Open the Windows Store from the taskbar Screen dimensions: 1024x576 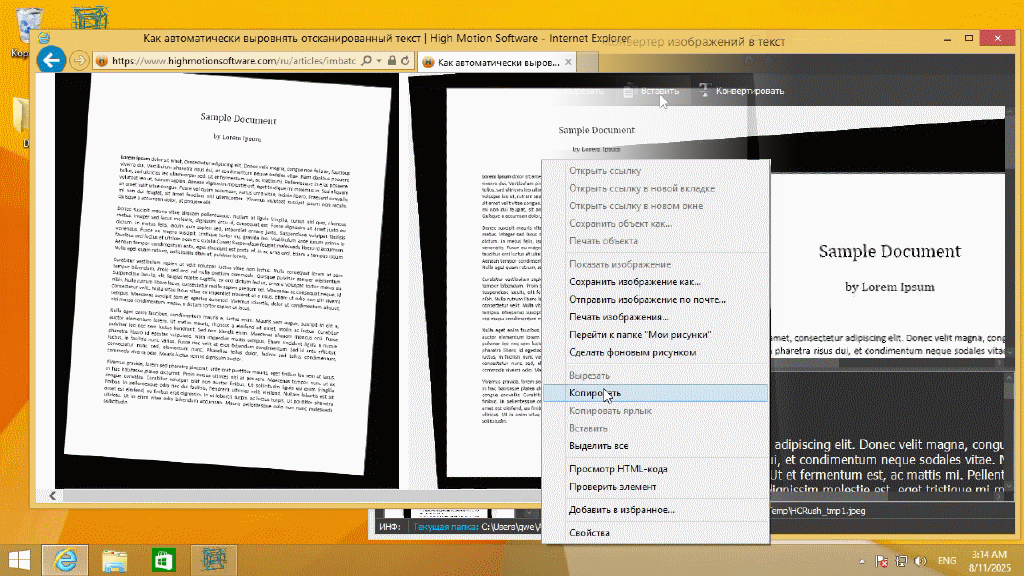pyautogui.click(x=163, y=560)
